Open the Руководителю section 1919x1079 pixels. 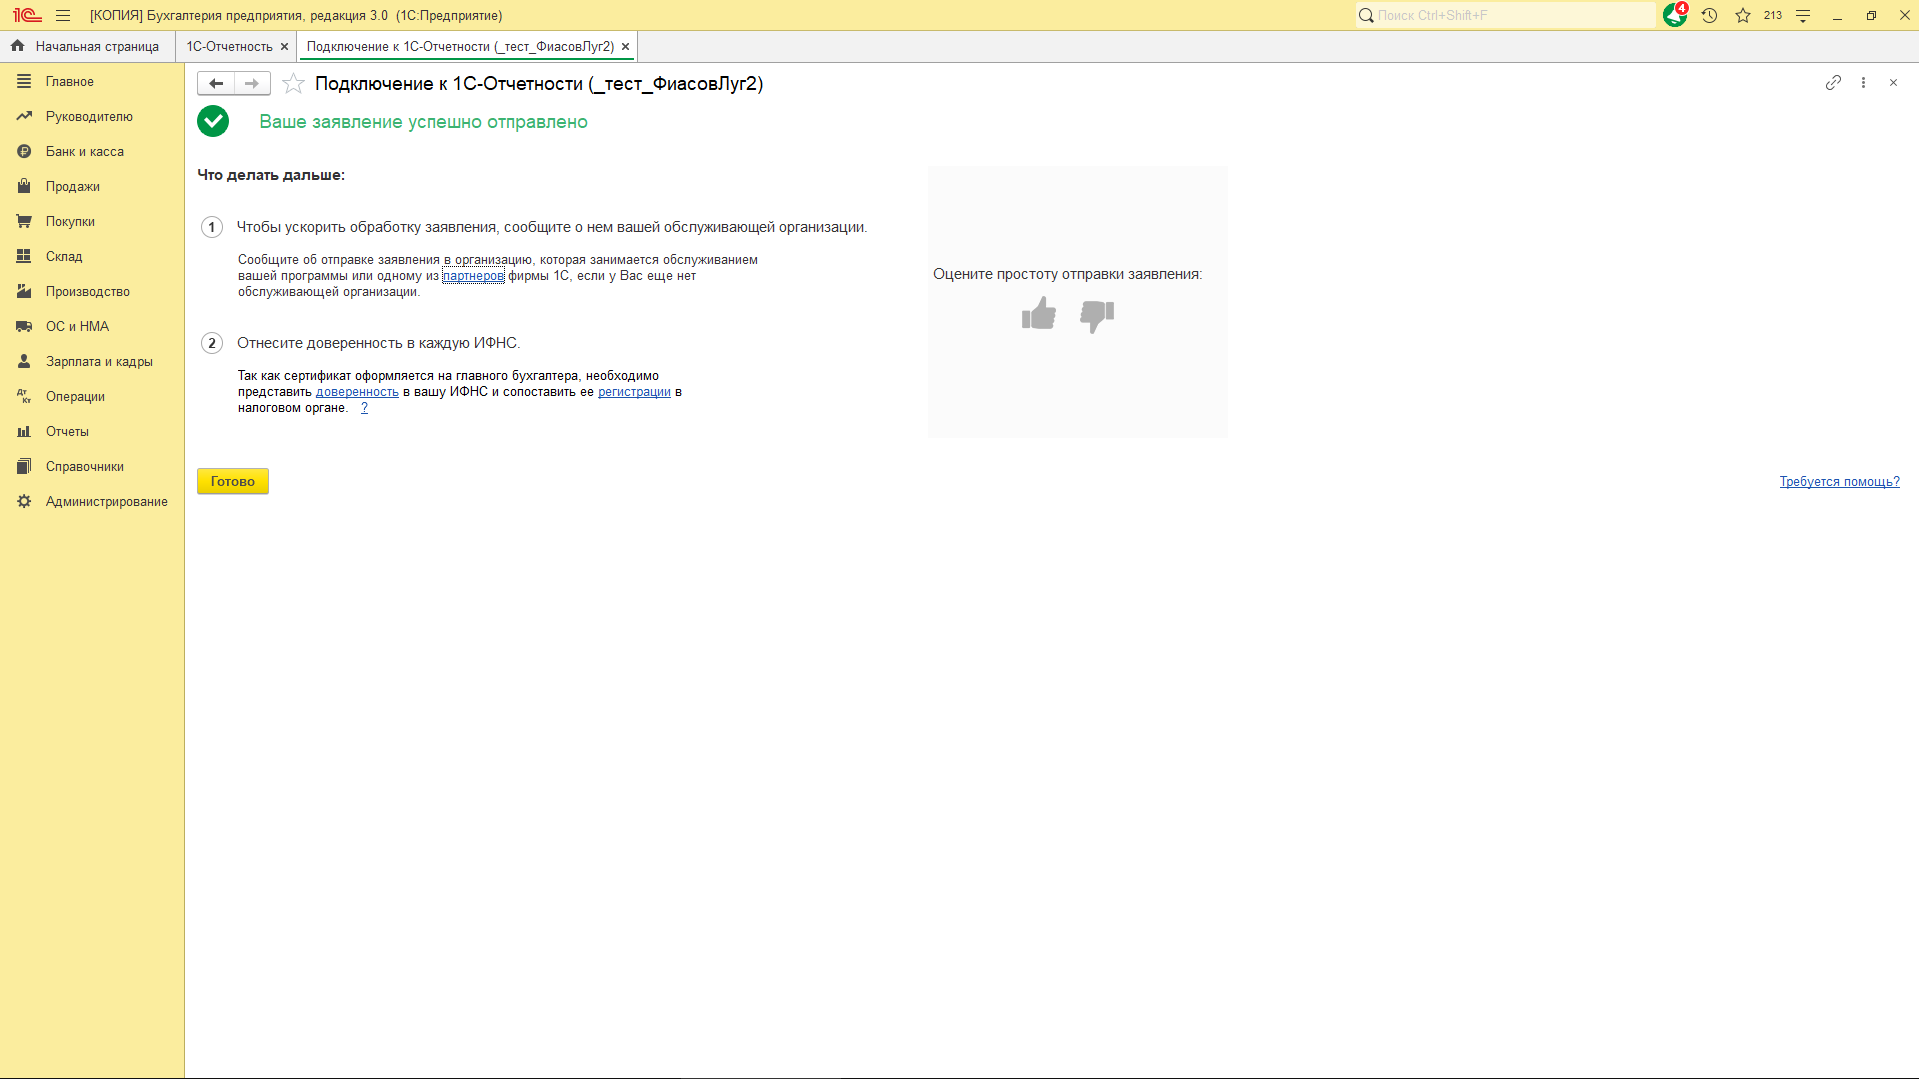[92, 117]
